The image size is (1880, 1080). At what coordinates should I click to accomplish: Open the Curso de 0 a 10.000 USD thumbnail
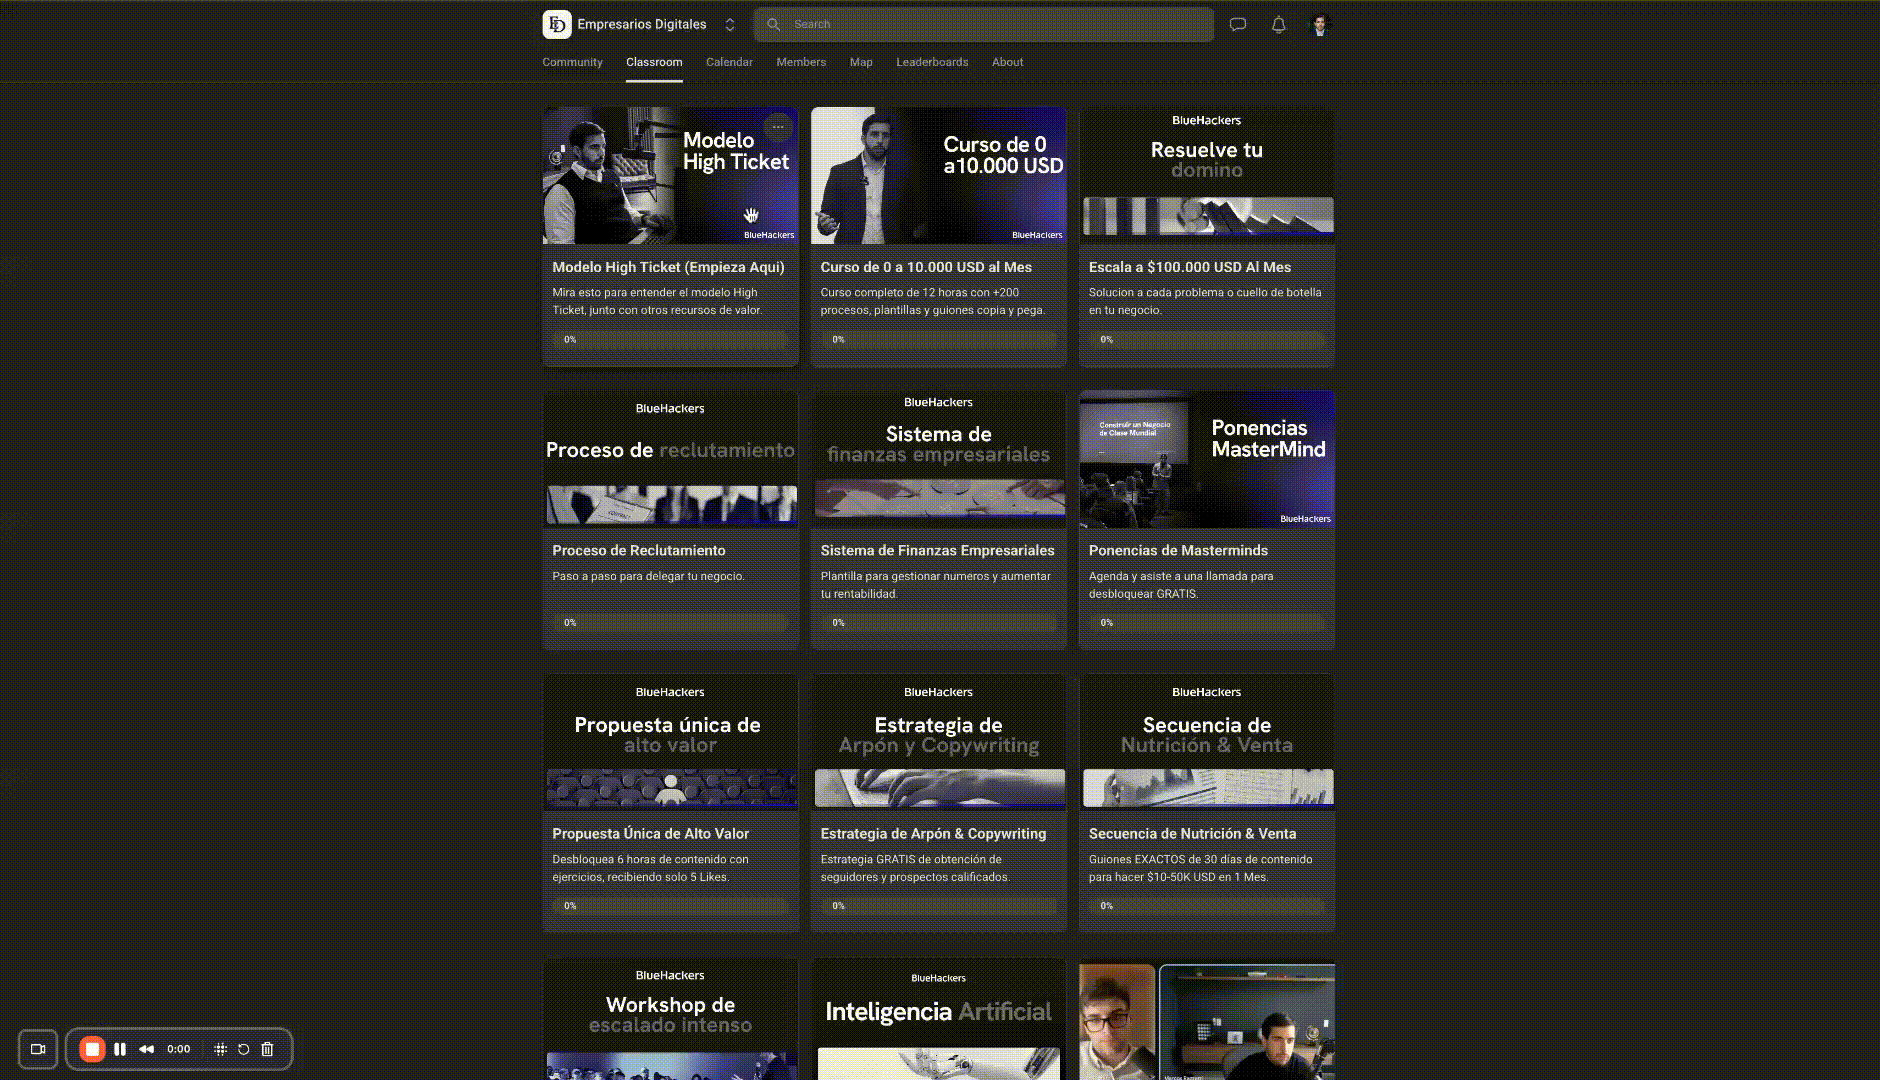point(938,175)
